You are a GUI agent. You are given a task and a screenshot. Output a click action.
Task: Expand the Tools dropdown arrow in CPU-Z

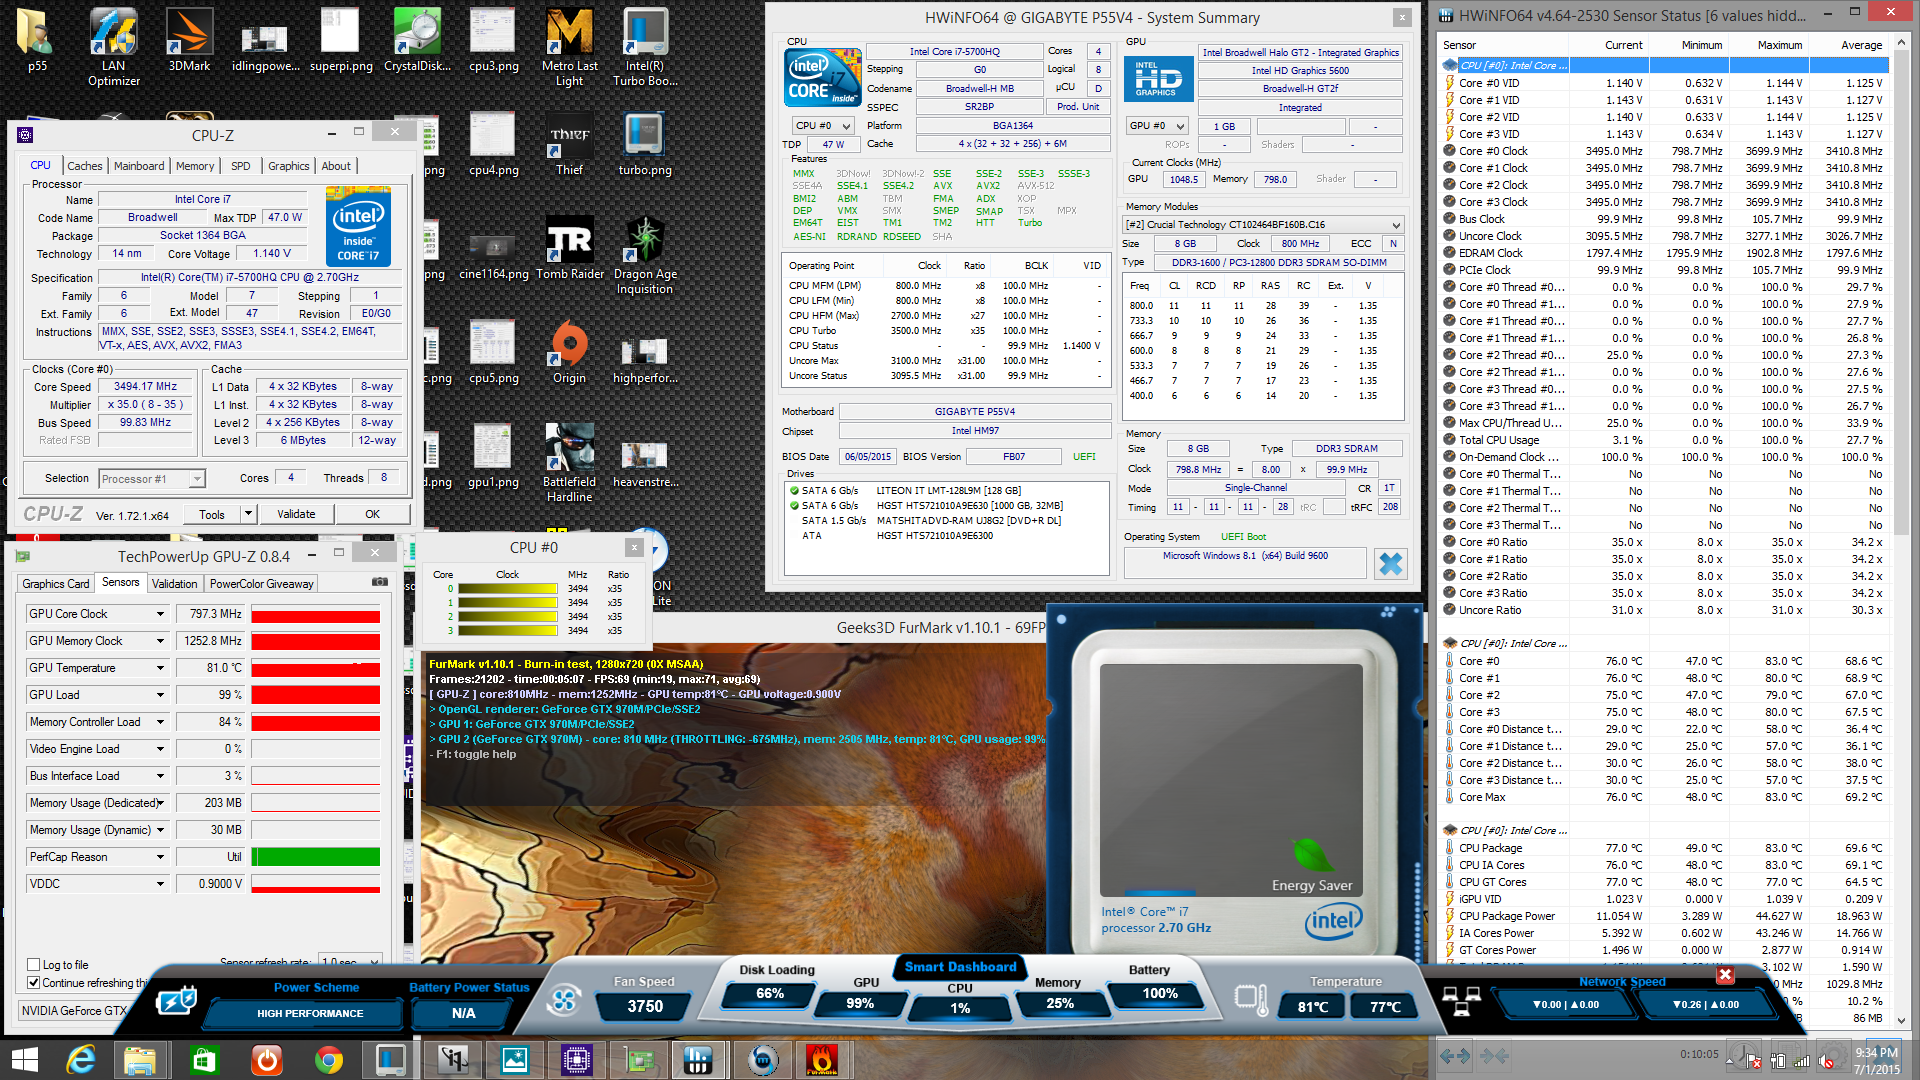click(x=248, y=514)
